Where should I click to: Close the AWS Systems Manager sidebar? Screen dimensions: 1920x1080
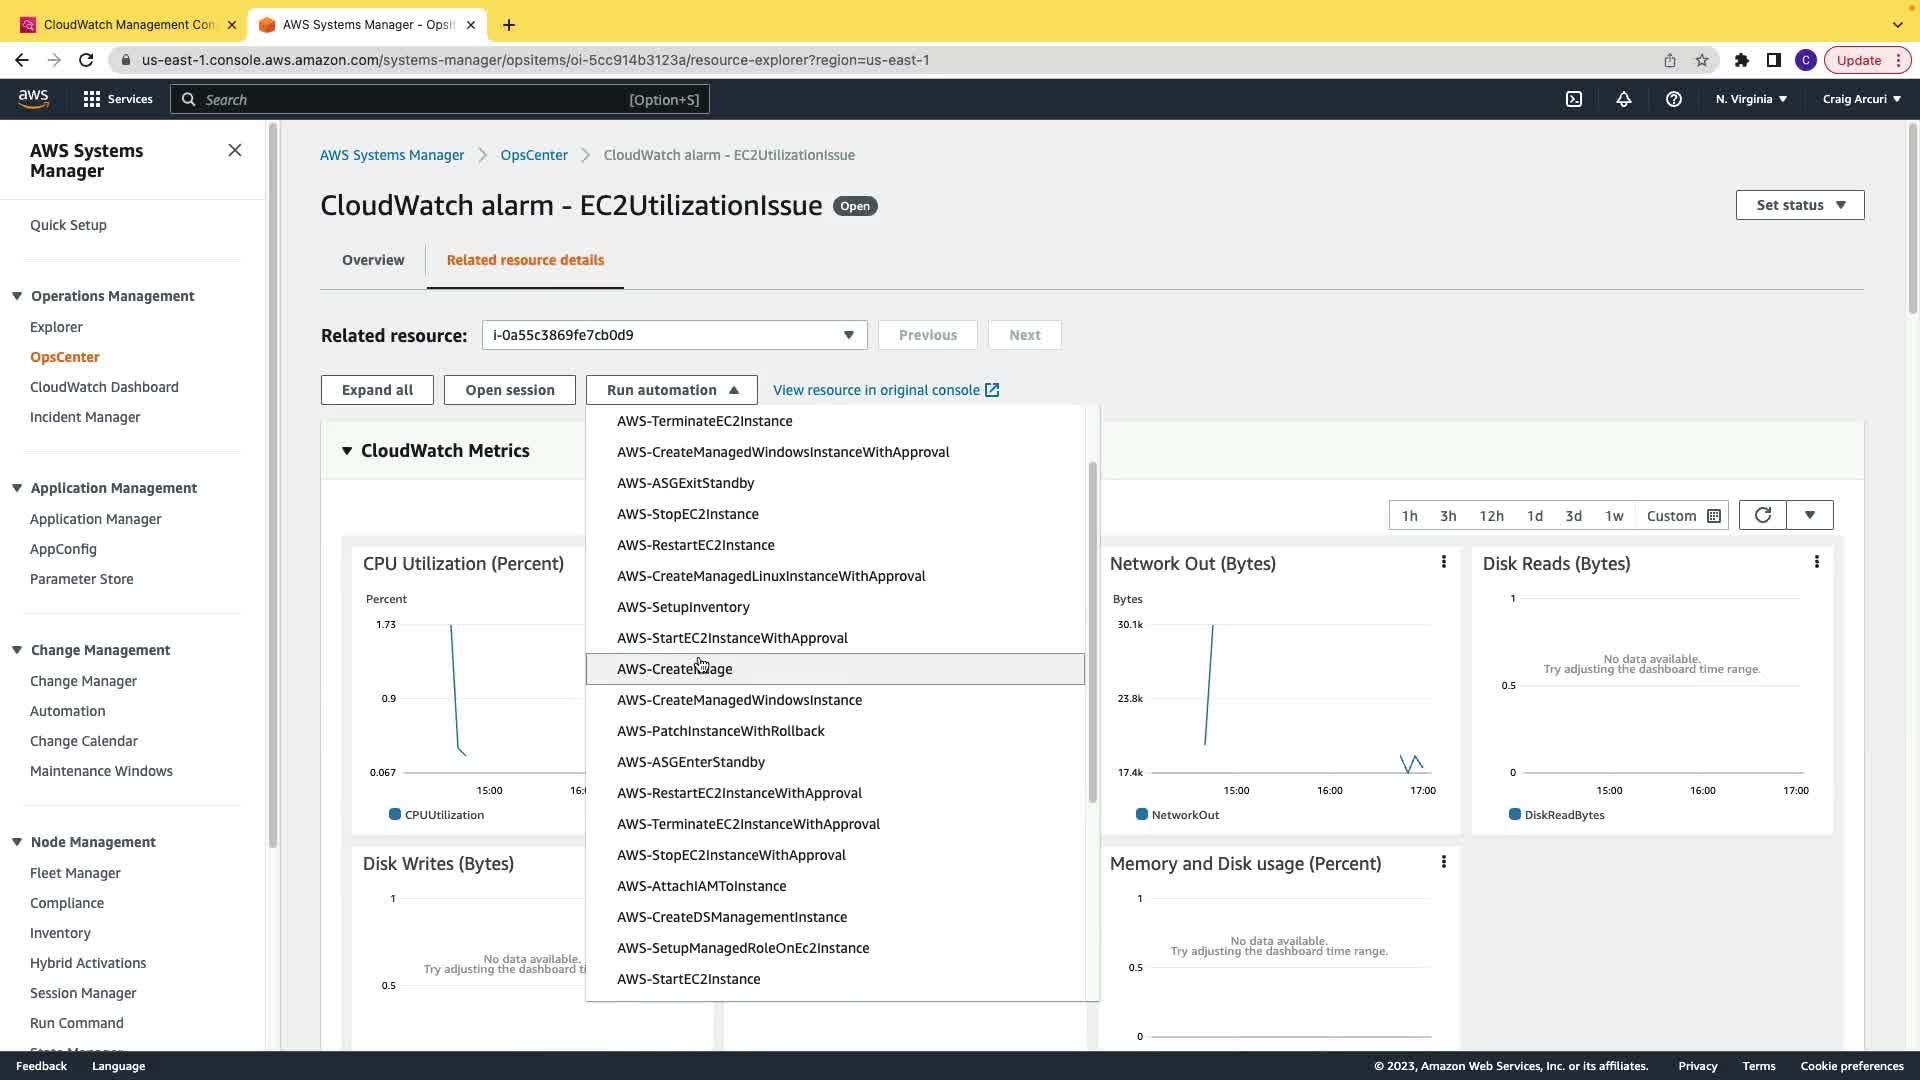(x=235, y=150)
